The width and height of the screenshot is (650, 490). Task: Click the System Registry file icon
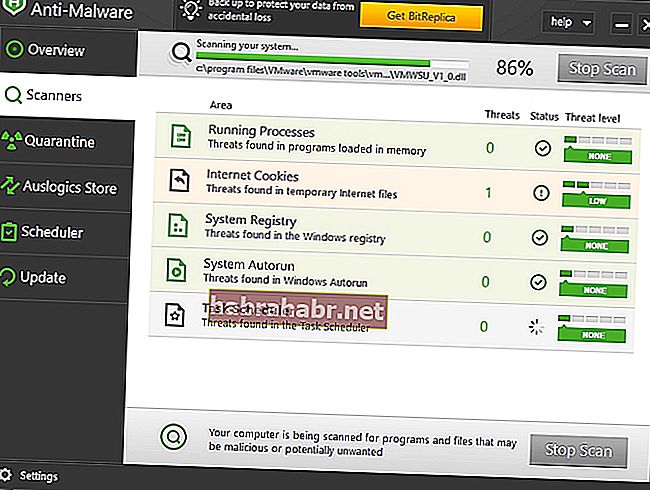click(178, 225)
